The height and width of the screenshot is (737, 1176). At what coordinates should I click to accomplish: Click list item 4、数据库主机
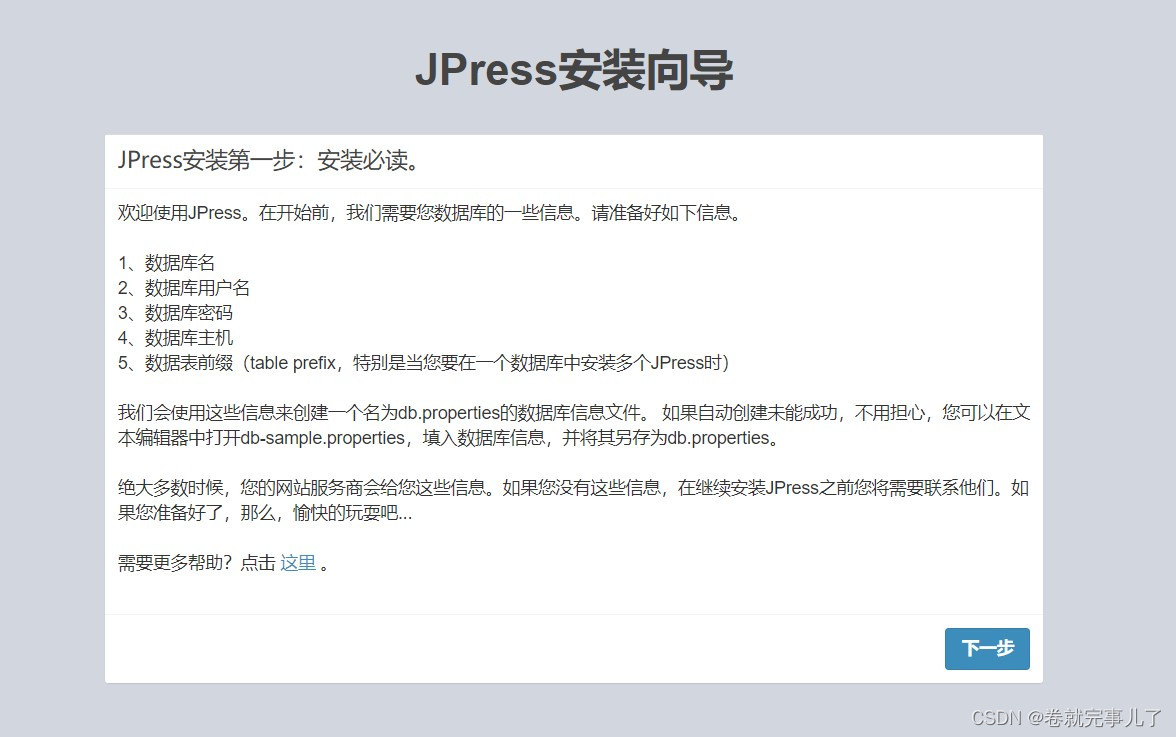coord(176,338)
